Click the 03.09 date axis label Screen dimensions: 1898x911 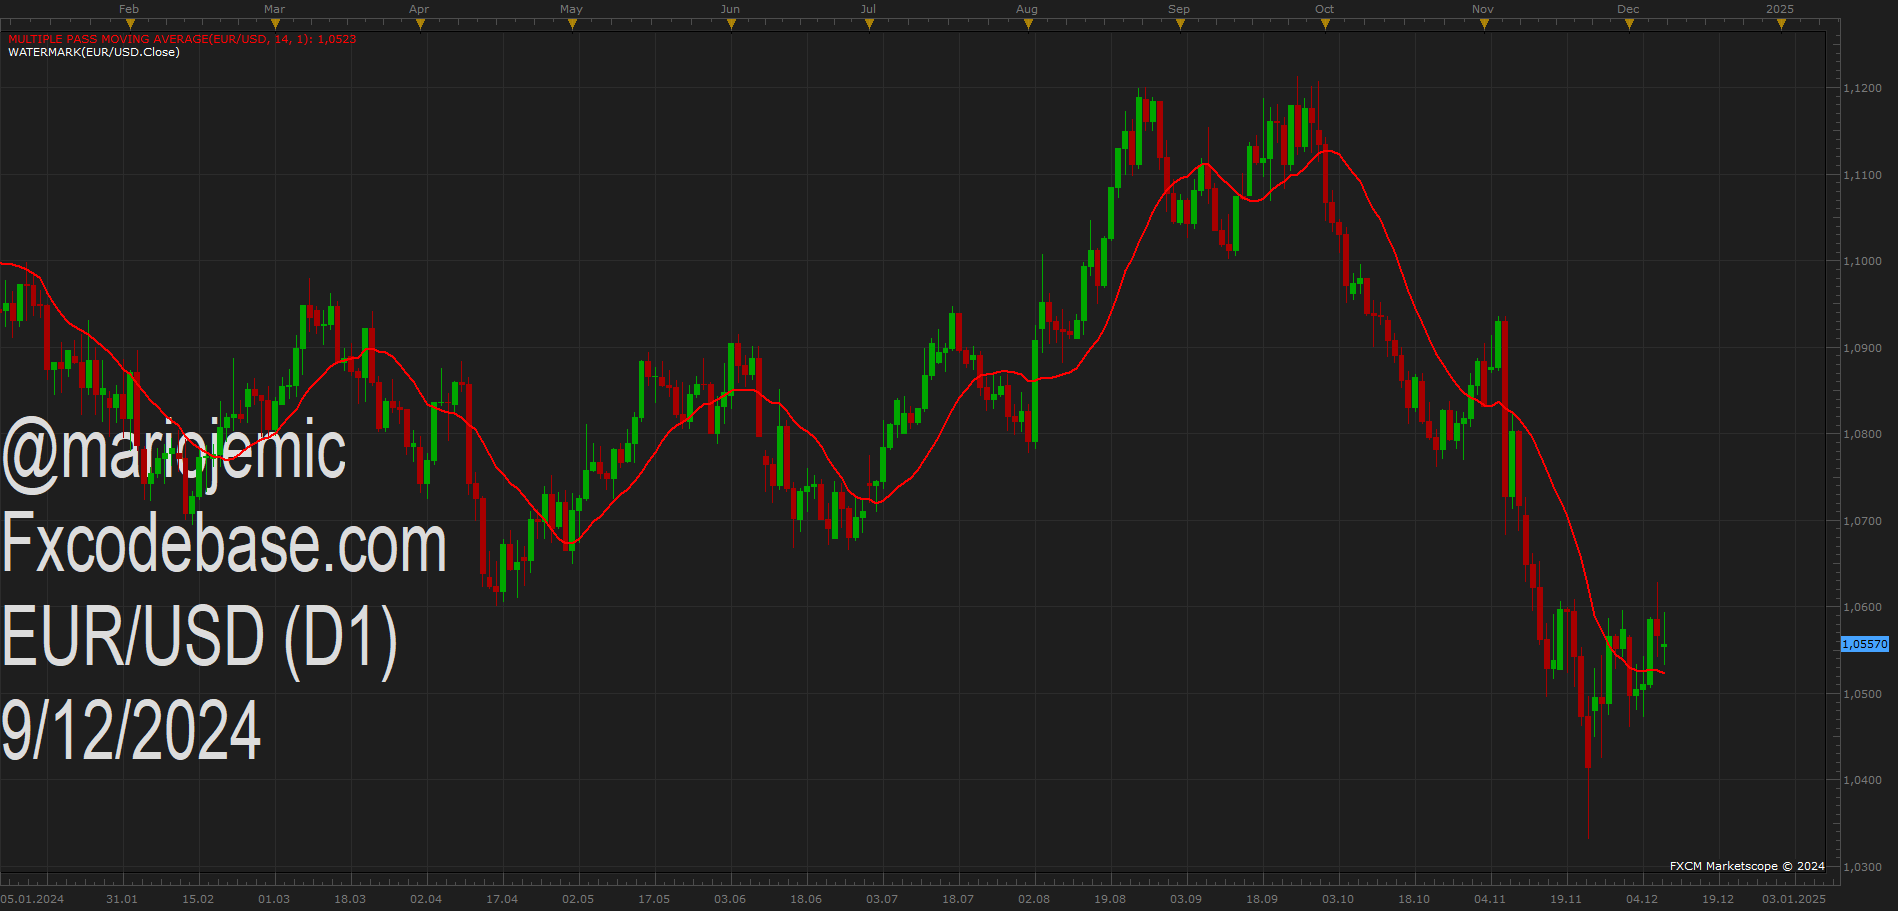coord(1186,899)
